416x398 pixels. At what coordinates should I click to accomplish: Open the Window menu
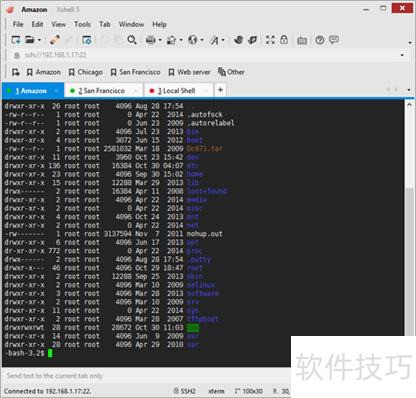tap(131, 24)
